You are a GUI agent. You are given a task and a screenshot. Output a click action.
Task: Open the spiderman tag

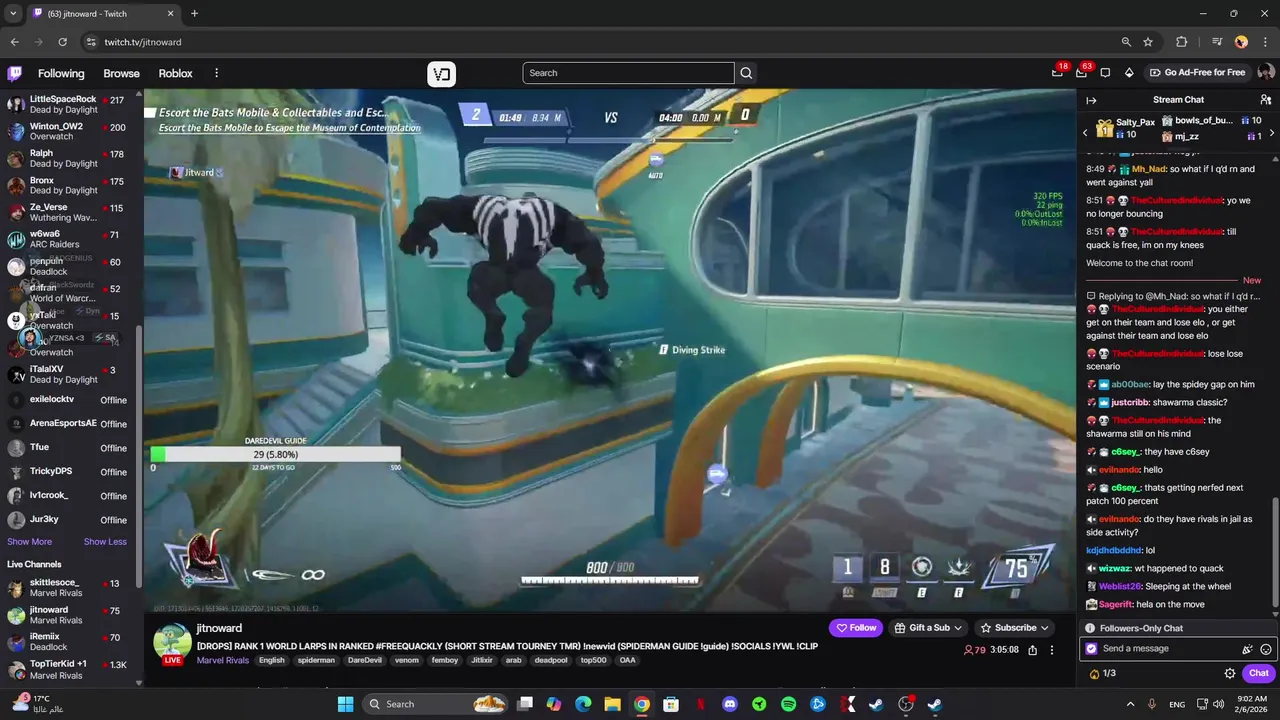(x=316, y=661)
